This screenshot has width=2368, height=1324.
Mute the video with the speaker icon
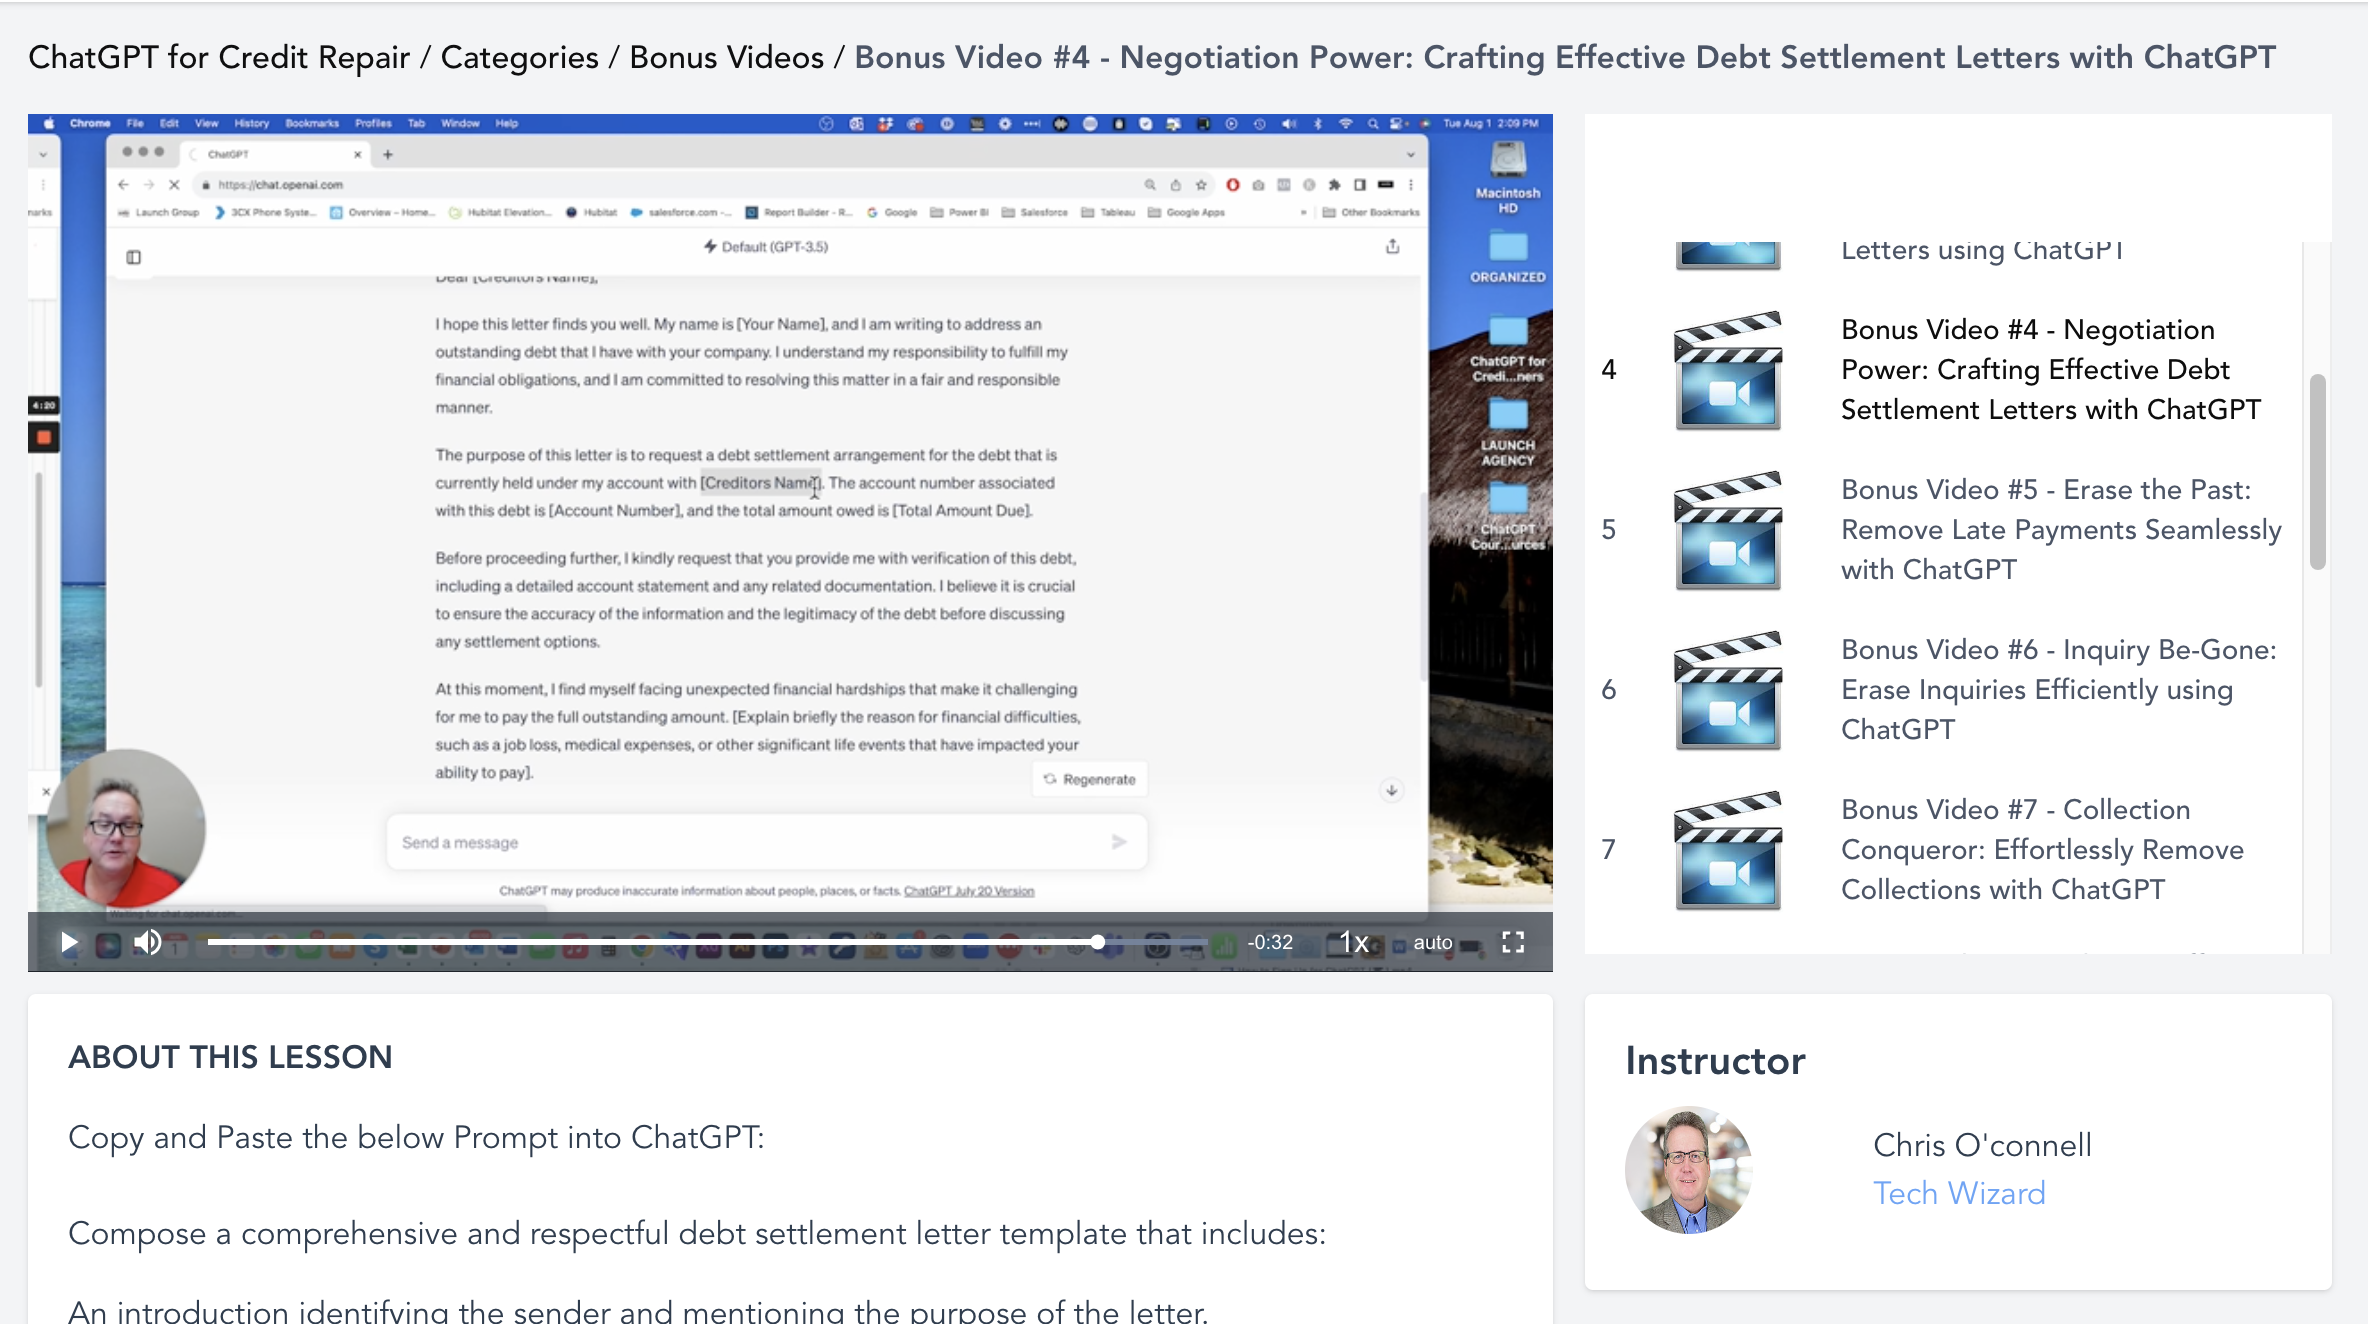148,942
